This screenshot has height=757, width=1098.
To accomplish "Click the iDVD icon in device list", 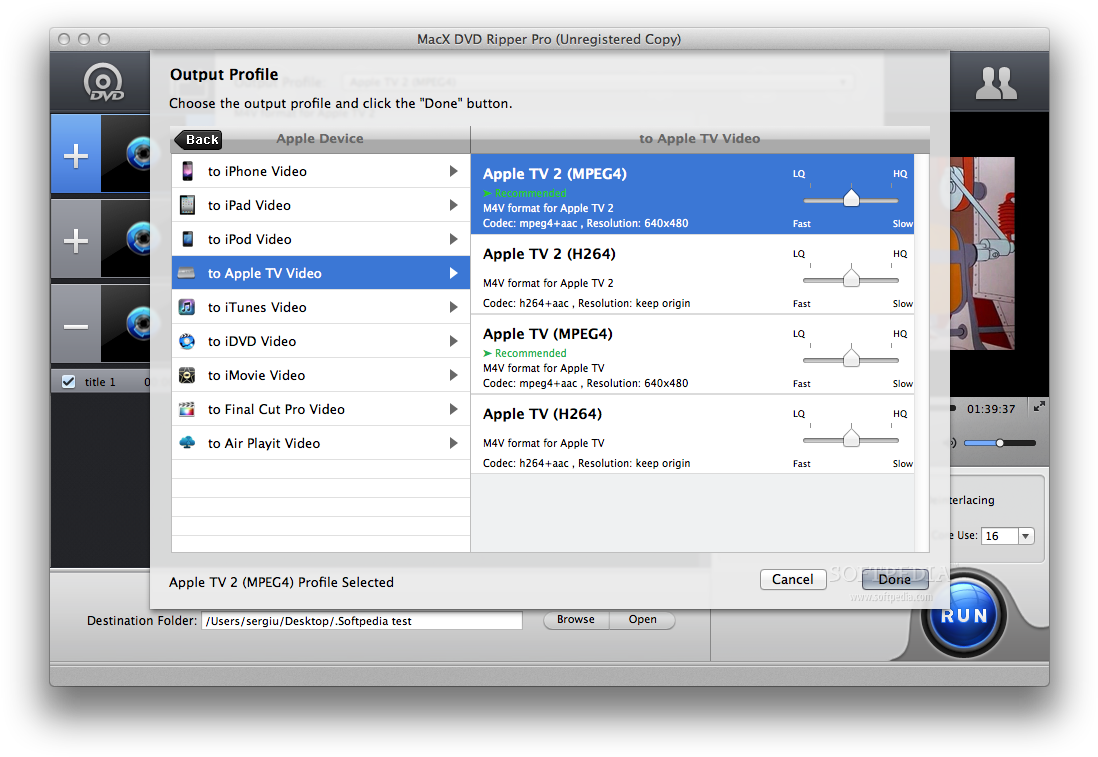I will pyautogui.click(x=187, y=341).
